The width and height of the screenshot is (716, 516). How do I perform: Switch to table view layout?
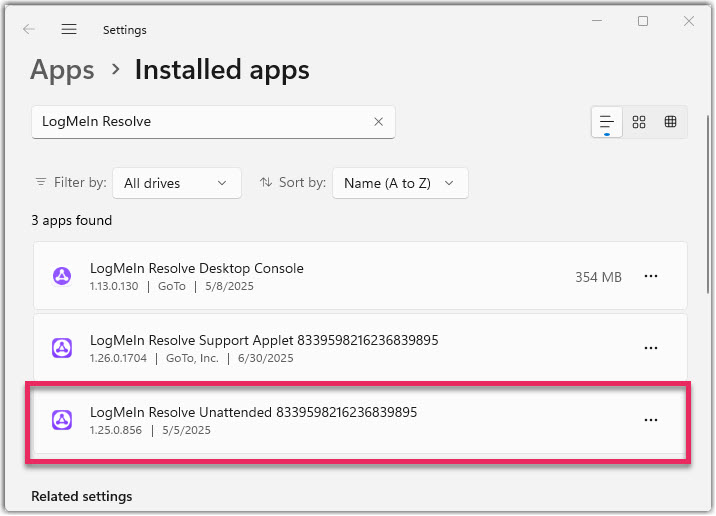(x=670, y=122)
